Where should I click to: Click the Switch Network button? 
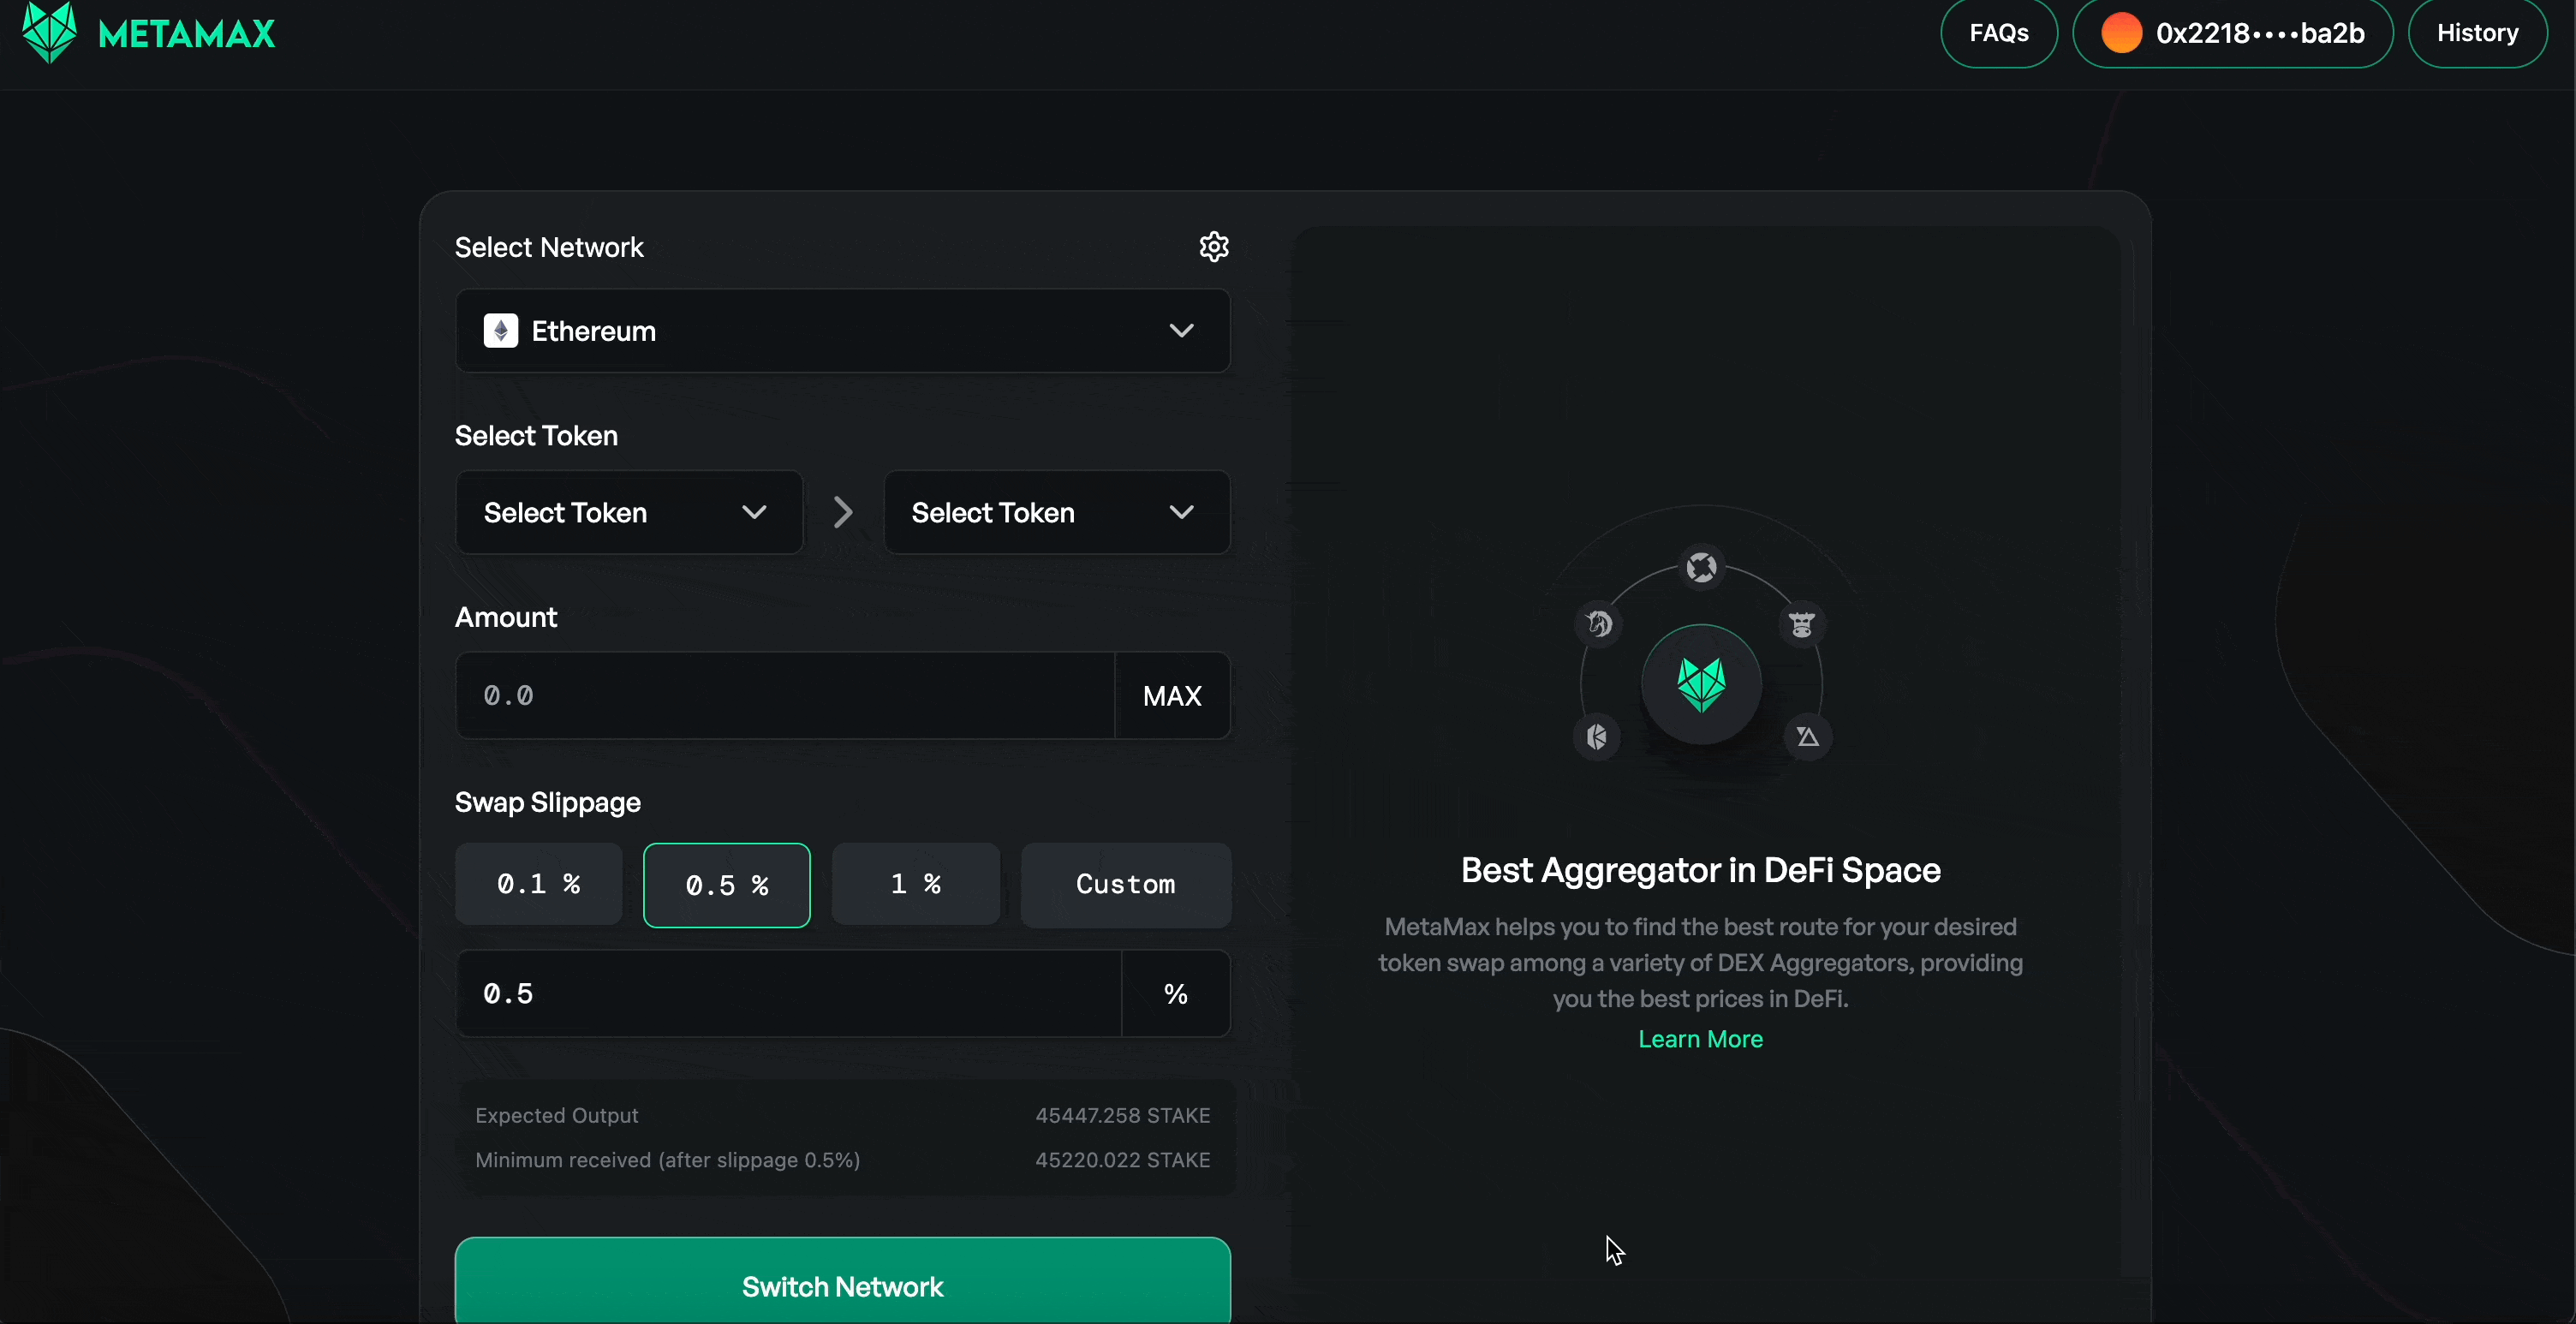click(843, 1283)
